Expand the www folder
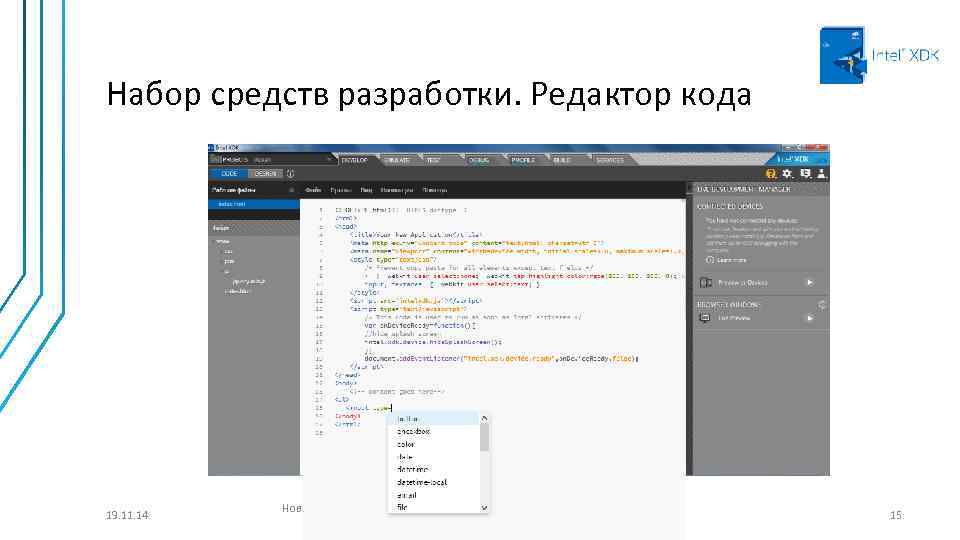 [x=222, y=241]
